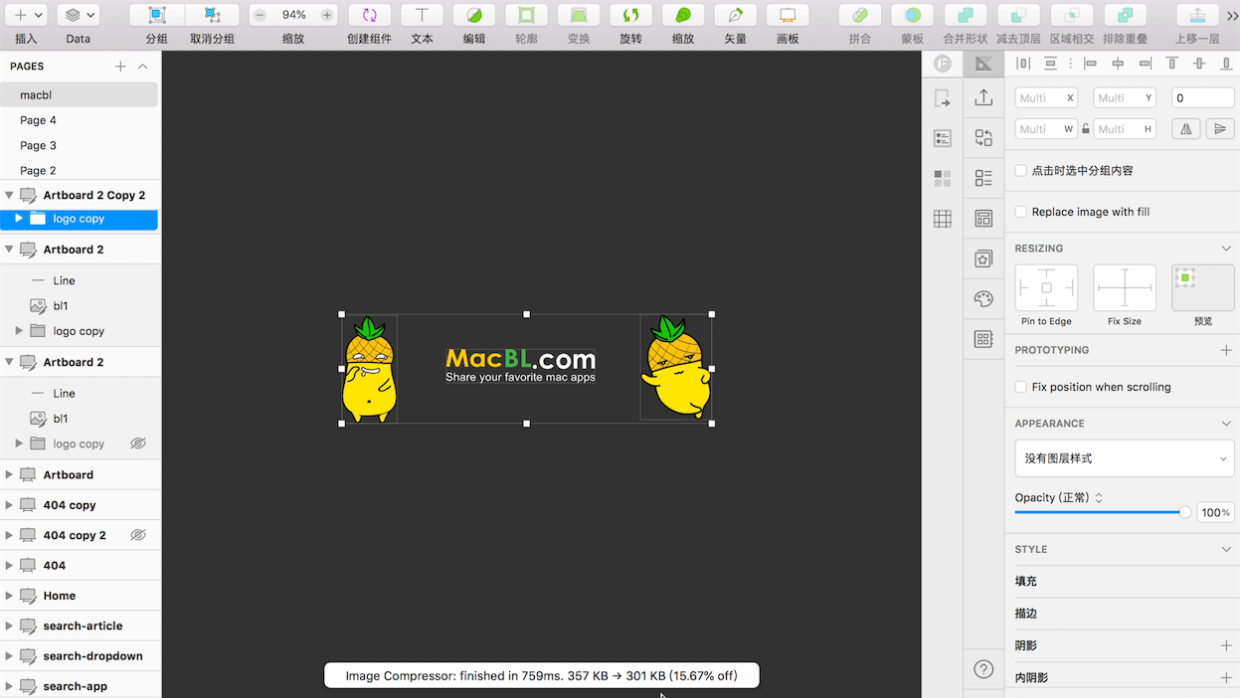The width and height of the screenshot is (1240, 698).
Task: Select the search-app artboard layer
Action: 80,686
